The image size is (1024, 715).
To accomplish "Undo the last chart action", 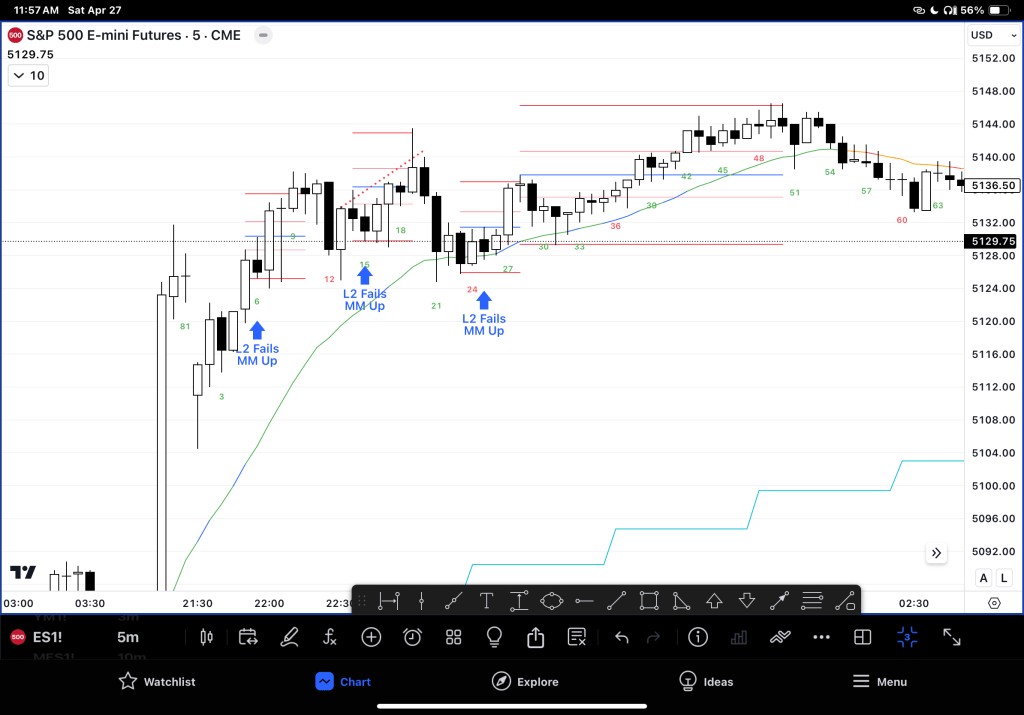I will point(621,637).
